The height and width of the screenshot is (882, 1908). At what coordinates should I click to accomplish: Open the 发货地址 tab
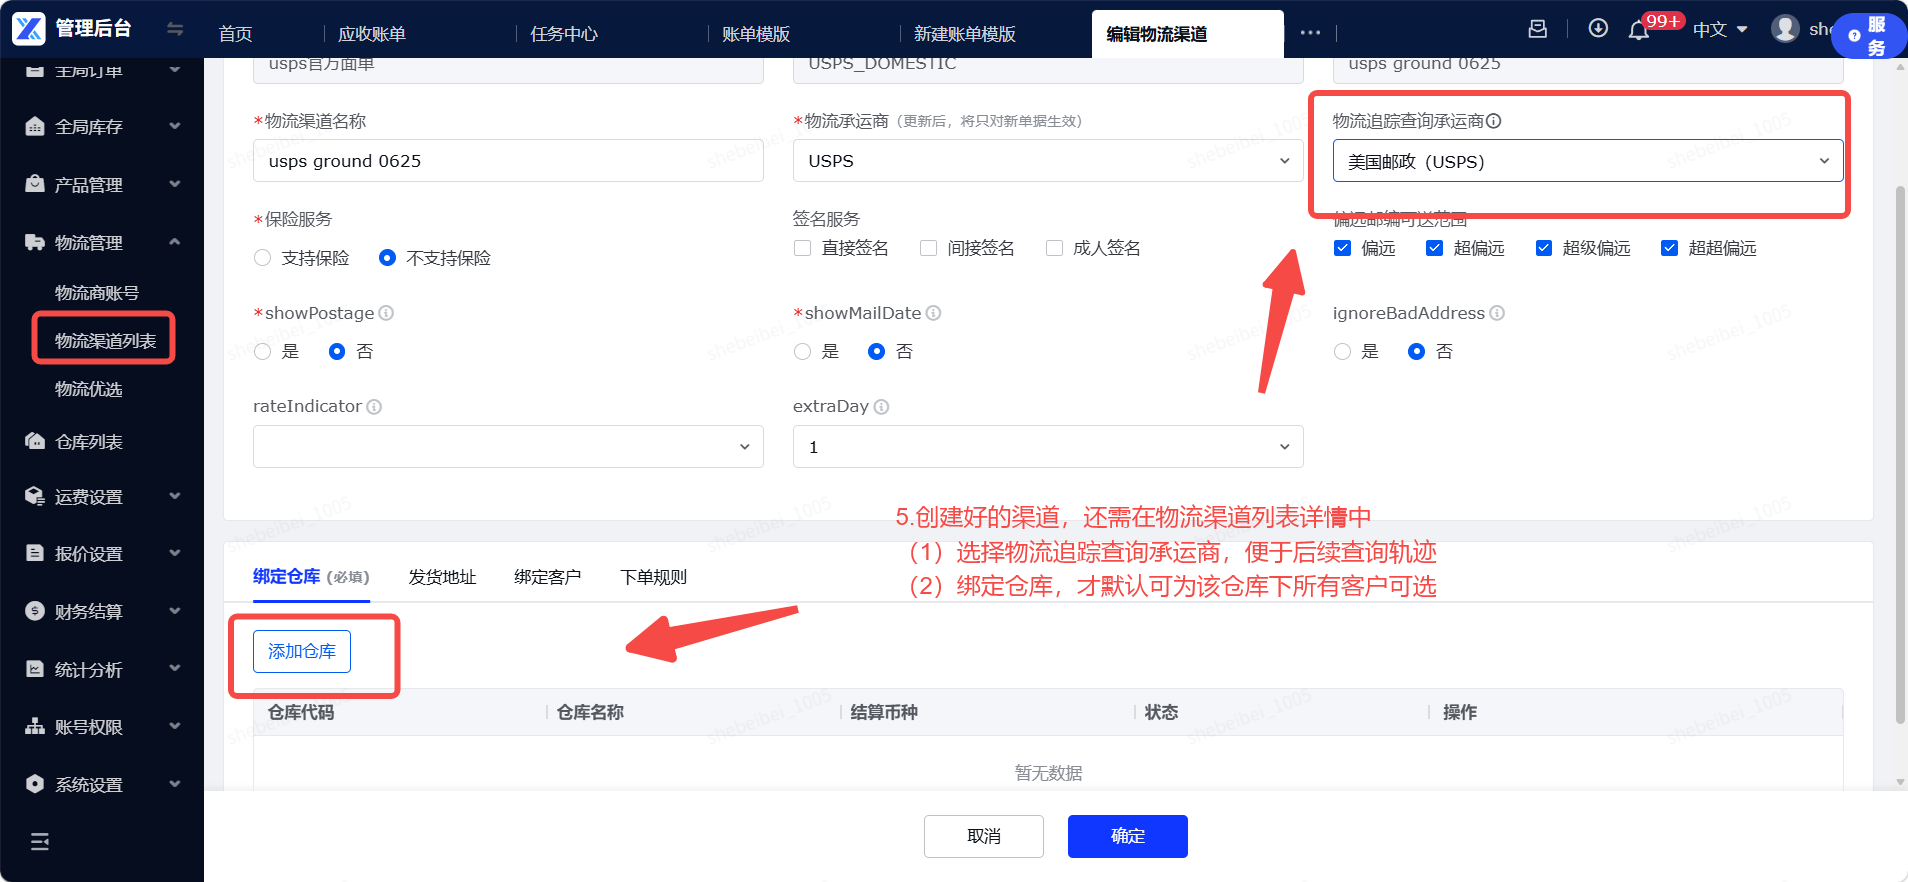pyautogui.click(x=442, y=577)
